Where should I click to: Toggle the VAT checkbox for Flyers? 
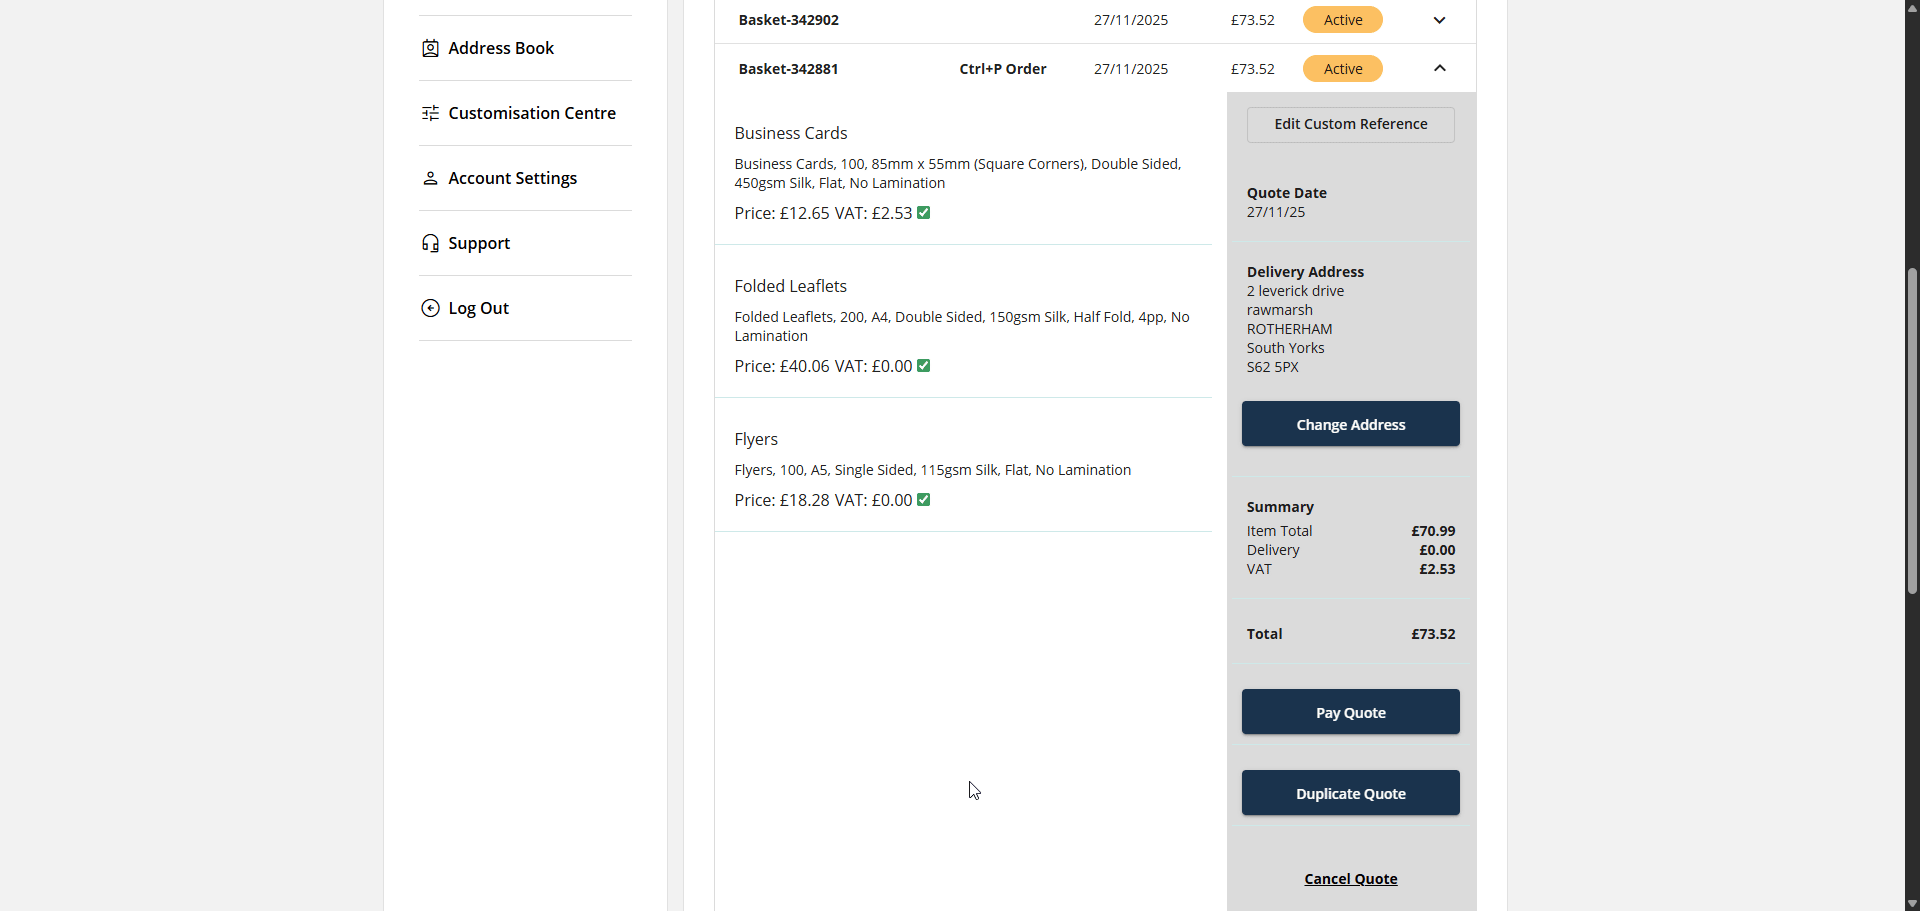point(923,499)
